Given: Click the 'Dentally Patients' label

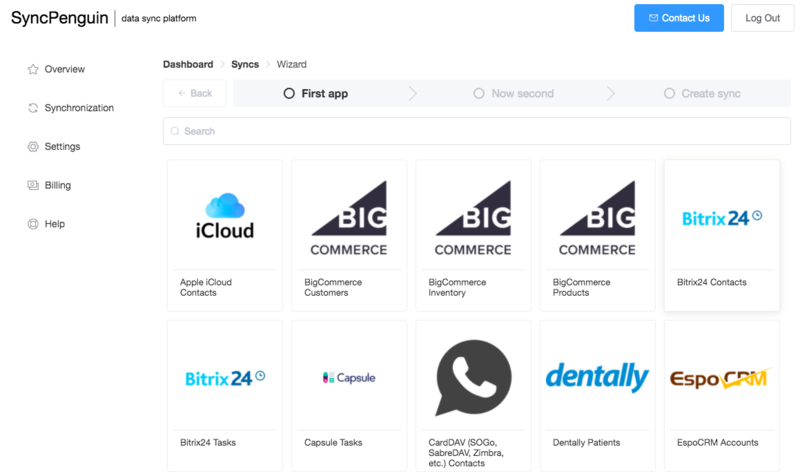Looking at the screenshot, I should point(586,442).
